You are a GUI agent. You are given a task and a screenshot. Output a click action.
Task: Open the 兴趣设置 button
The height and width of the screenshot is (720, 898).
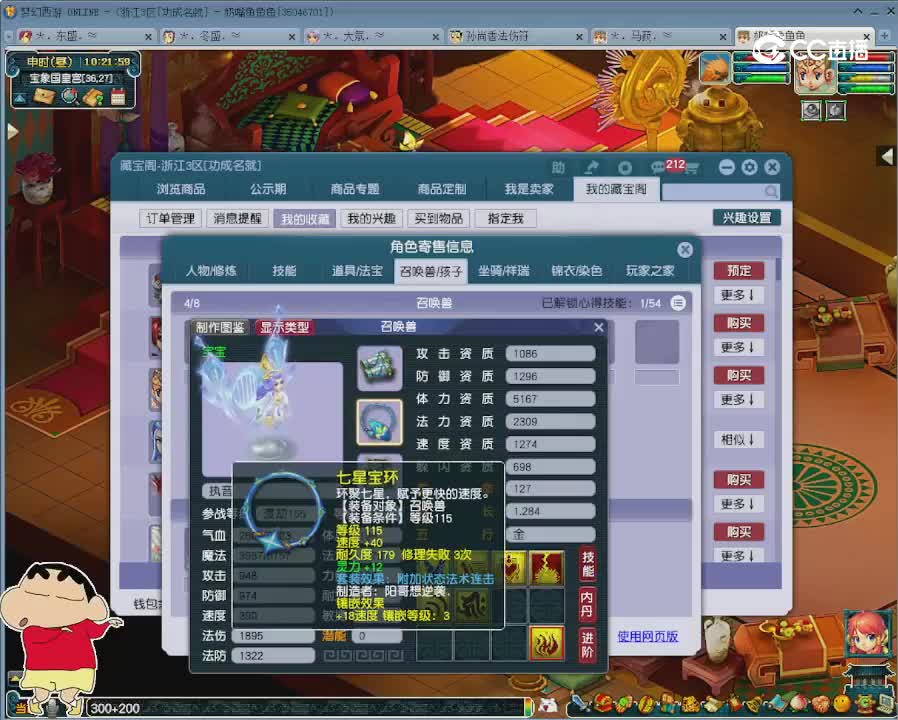pos(747,218)
